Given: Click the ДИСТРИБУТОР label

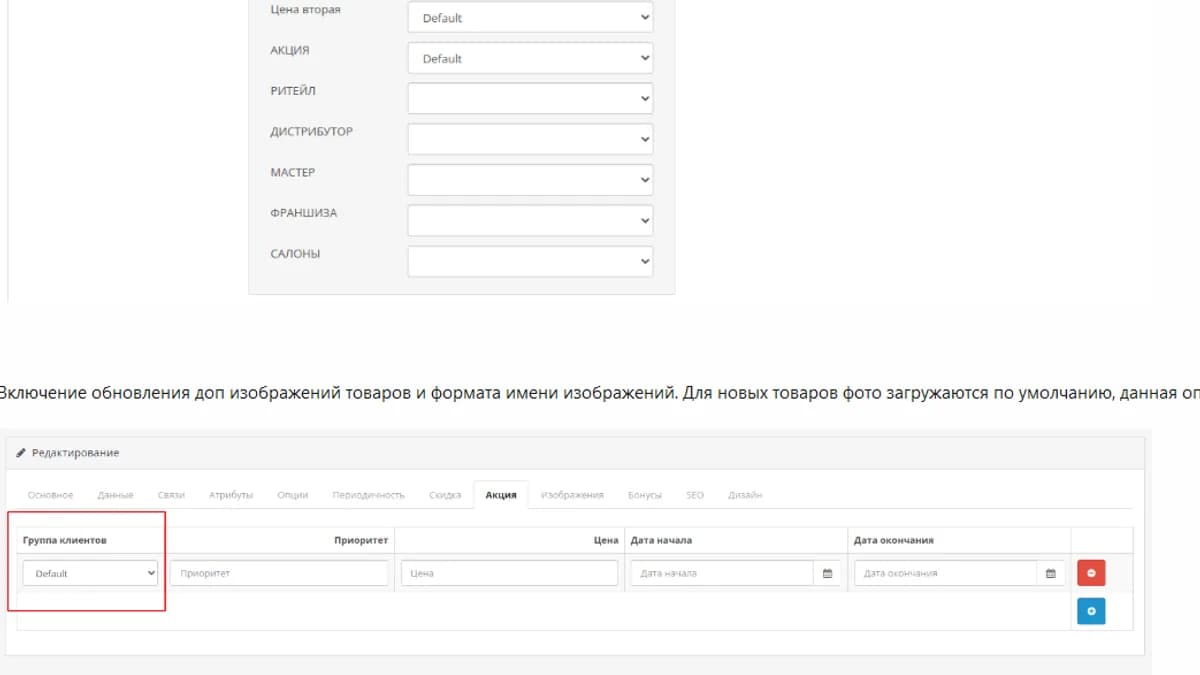Looking at the screenshot, I should [x=311, y=131].
